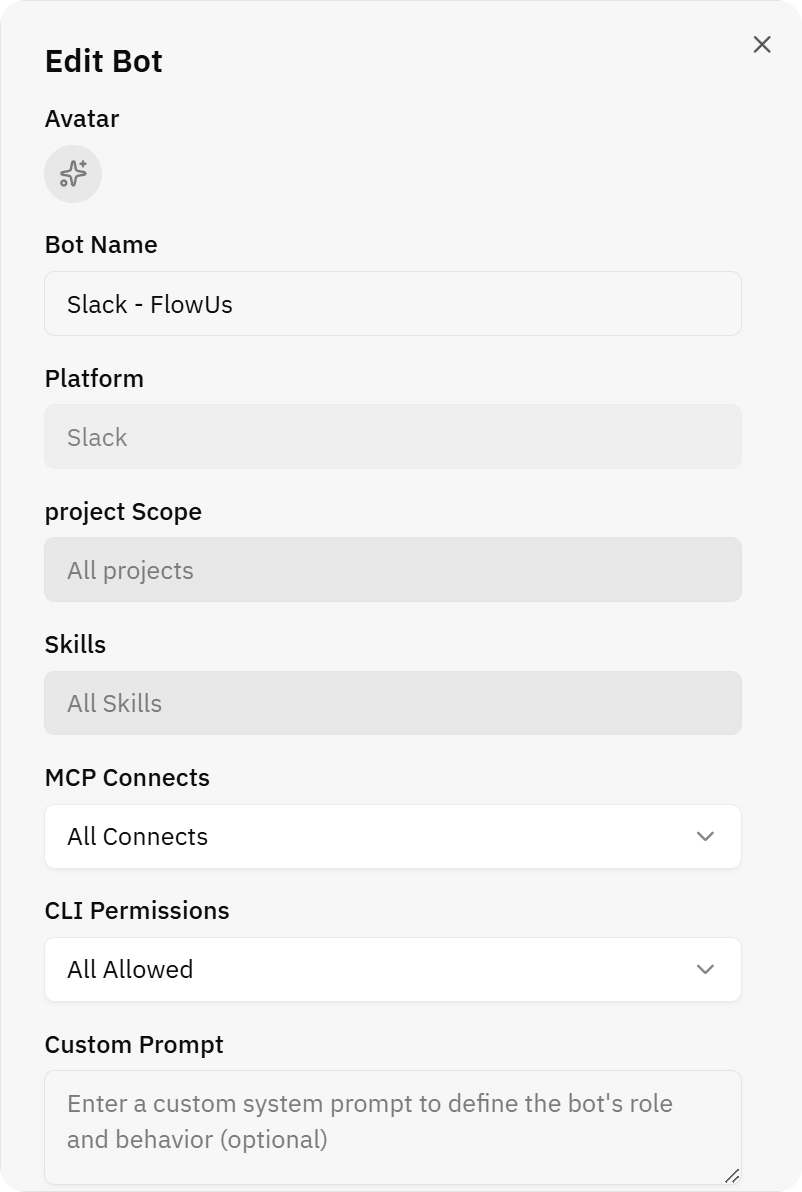Click the sparkle avatar icon
This screenshot has height=1192, width=802.
point(73,174)
